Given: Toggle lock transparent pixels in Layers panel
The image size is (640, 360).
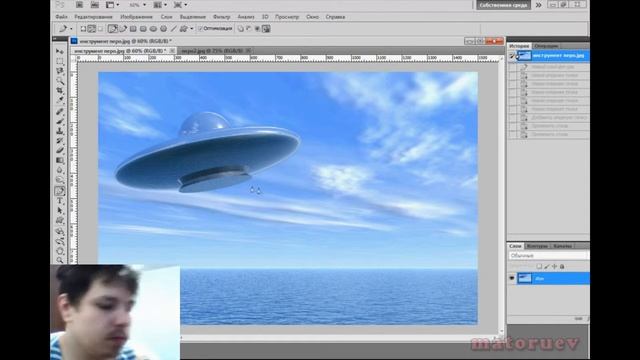Looking at the screenshot, I should tap(539, 267).
